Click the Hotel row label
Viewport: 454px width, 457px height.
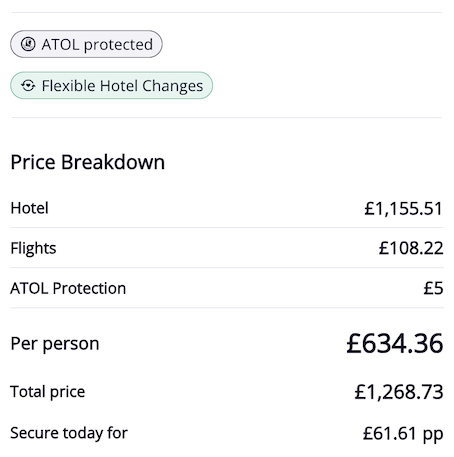point(30,208)
